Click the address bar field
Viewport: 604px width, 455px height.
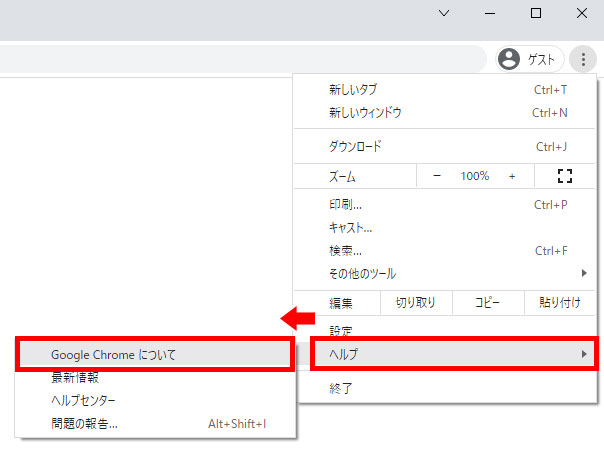(243, 59)
